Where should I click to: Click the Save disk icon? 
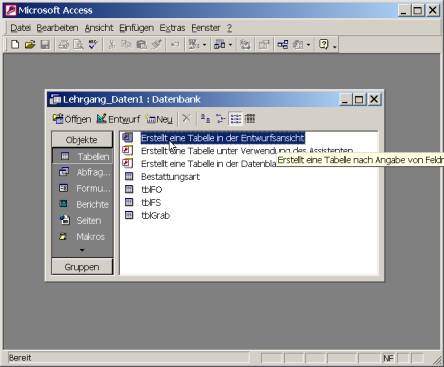tap(45, 44)
